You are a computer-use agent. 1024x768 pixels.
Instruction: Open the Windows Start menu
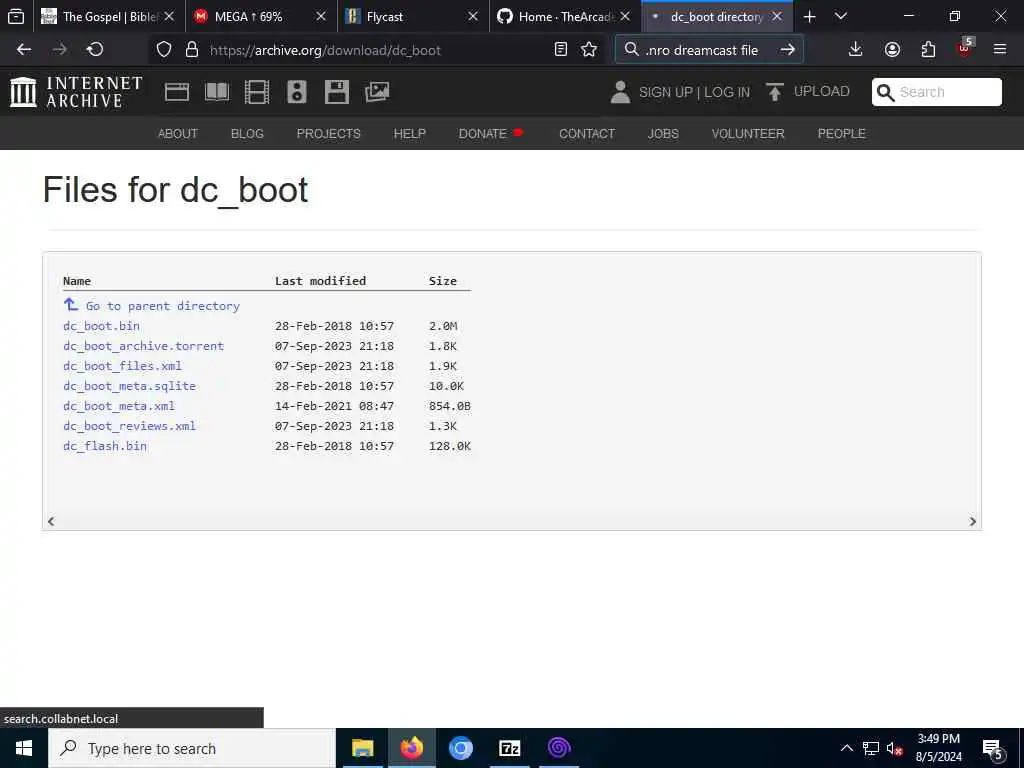24,748
